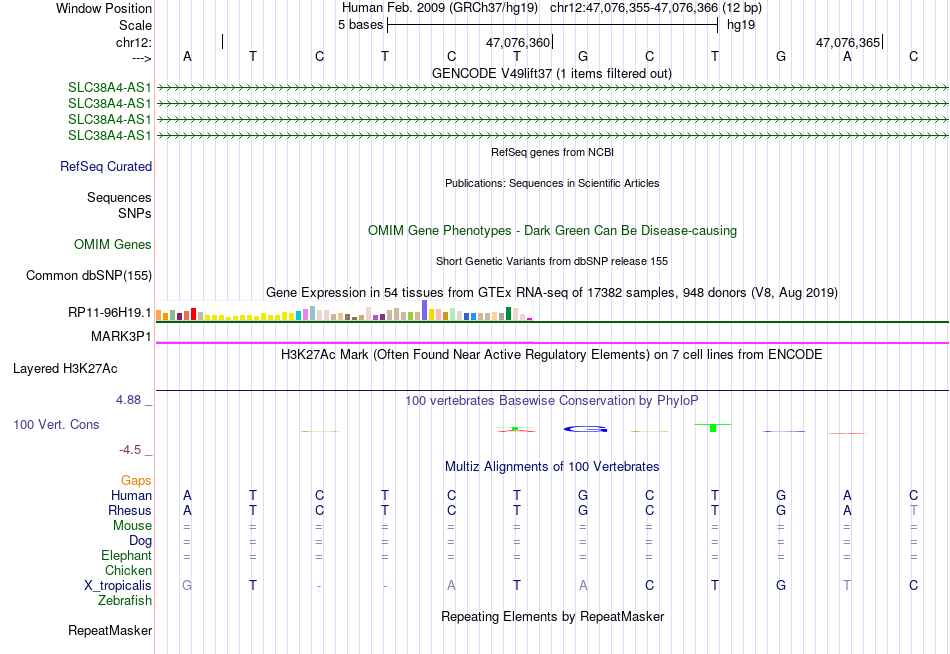The width and height of the screenshot is (950, 654).
Task: Click the dark green bar in GTEx chart
Action: point(508,313)
